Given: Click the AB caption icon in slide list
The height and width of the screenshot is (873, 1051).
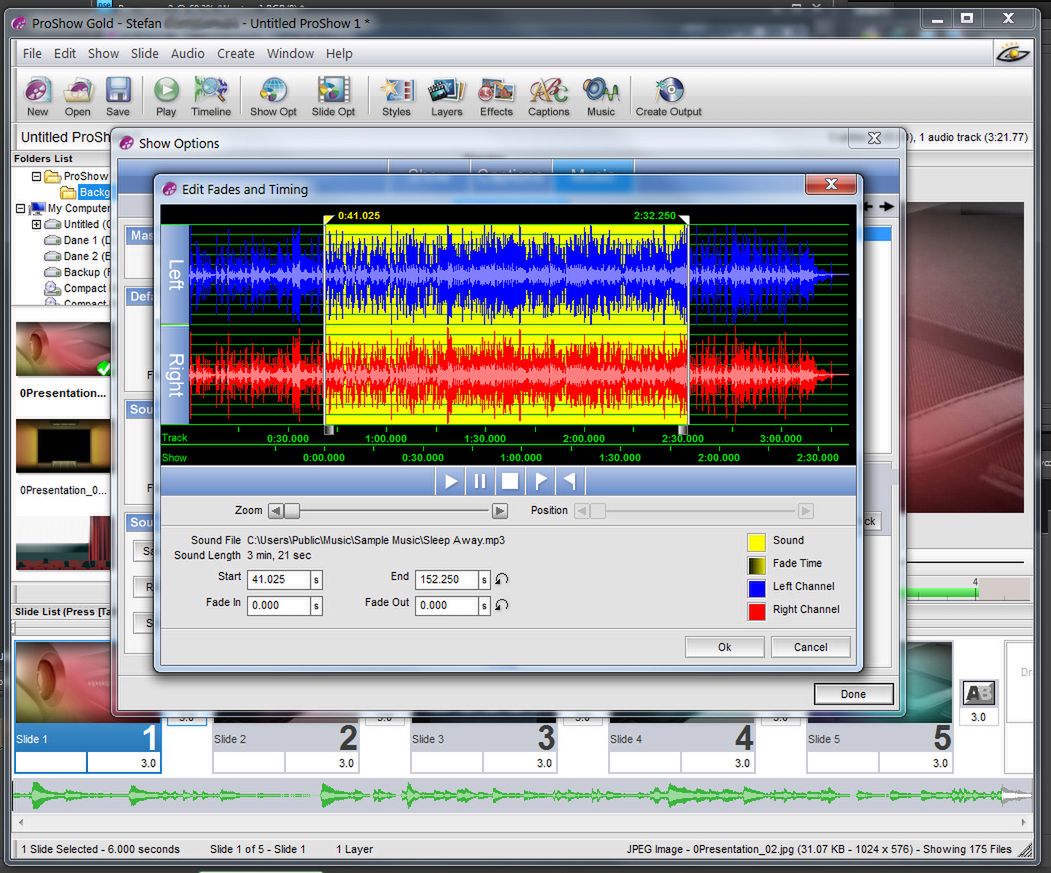Looking at the screenshot, I should tap(978, 693).
